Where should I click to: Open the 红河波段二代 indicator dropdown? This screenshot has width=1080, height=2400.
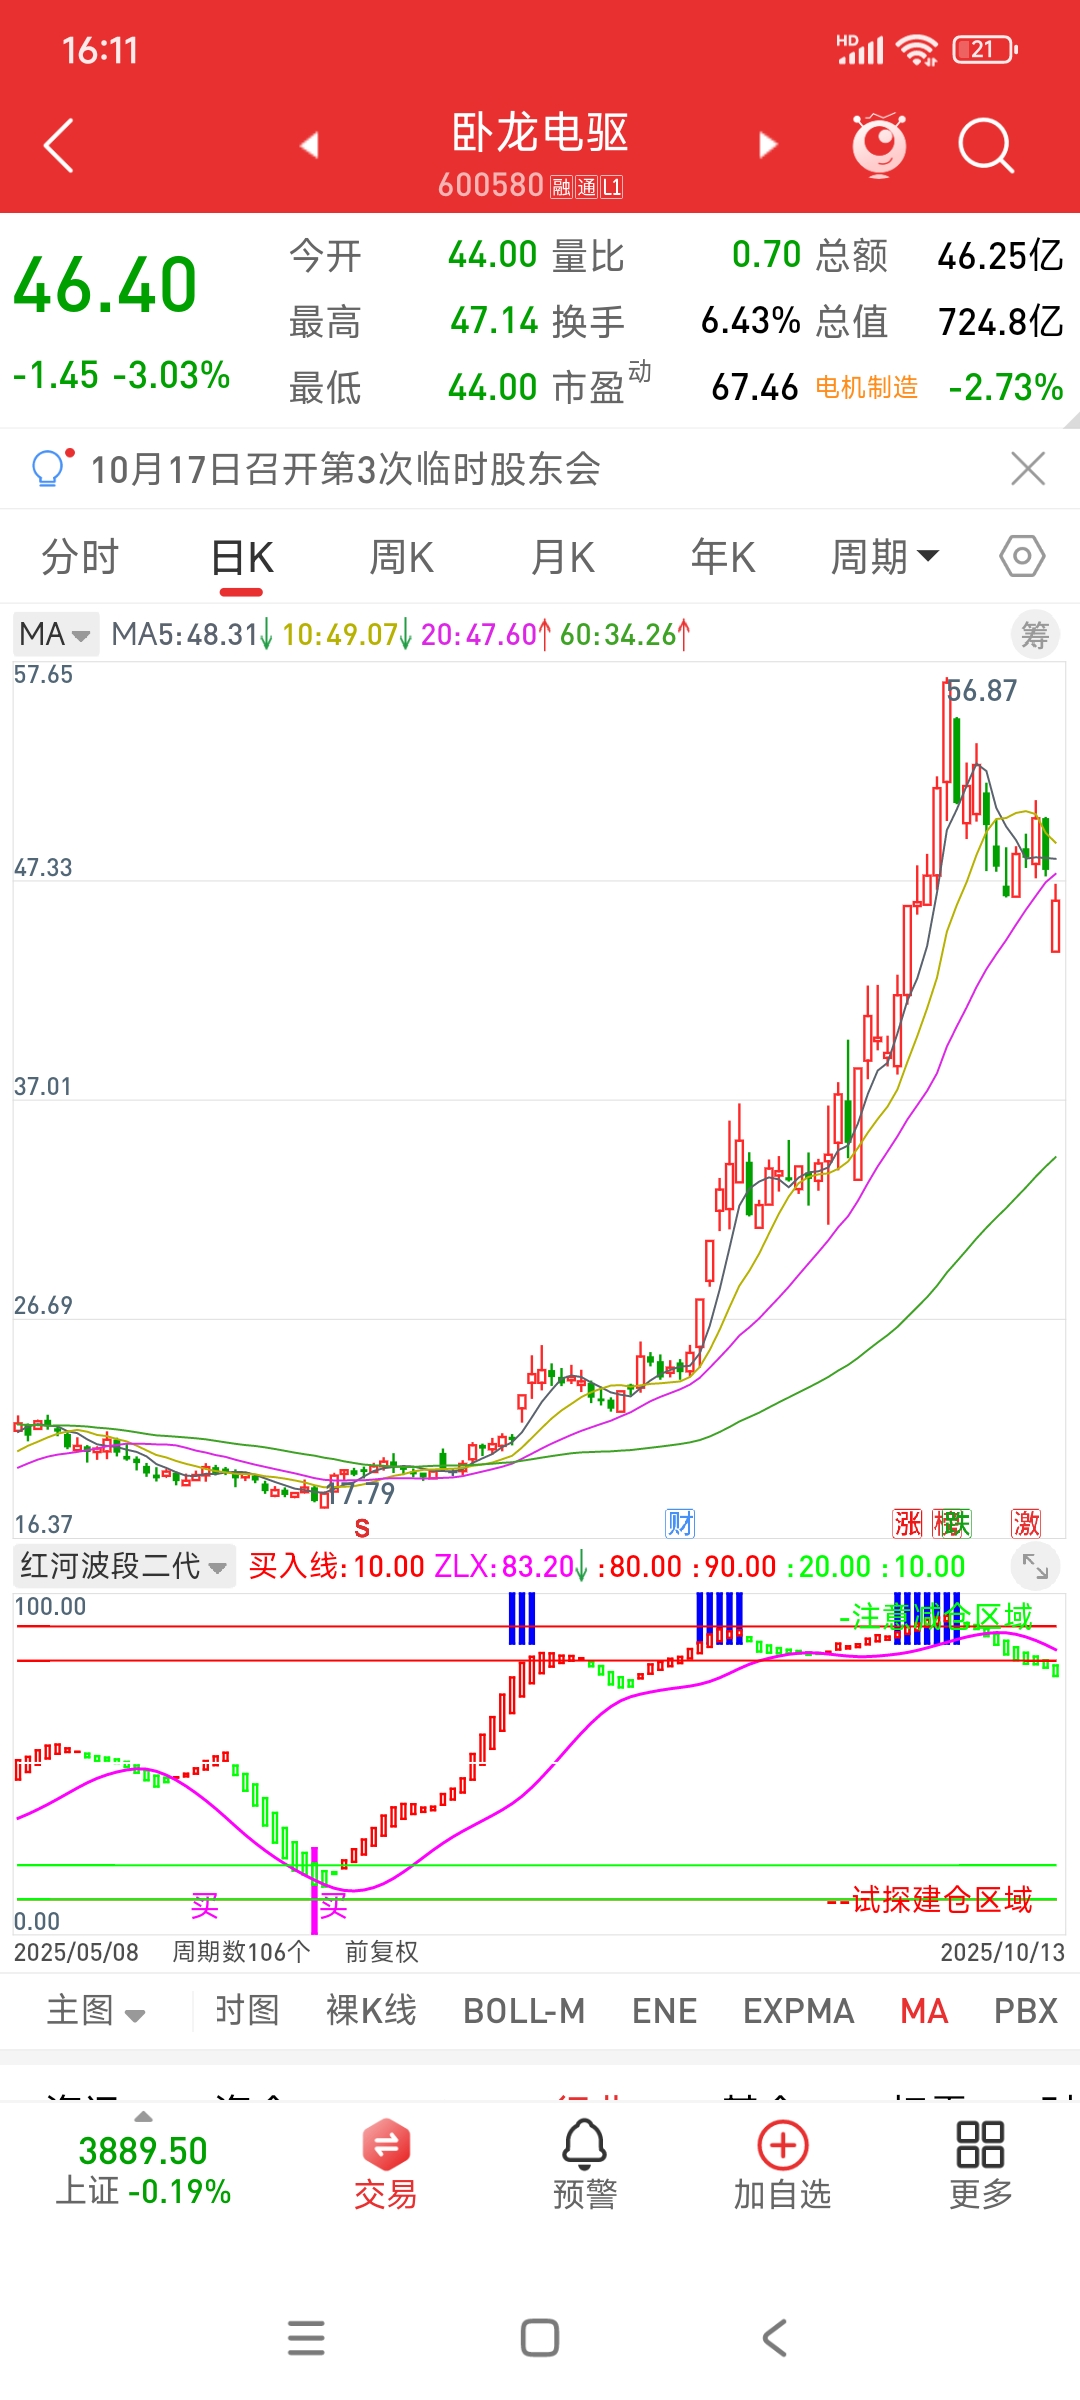[124, 1566]
